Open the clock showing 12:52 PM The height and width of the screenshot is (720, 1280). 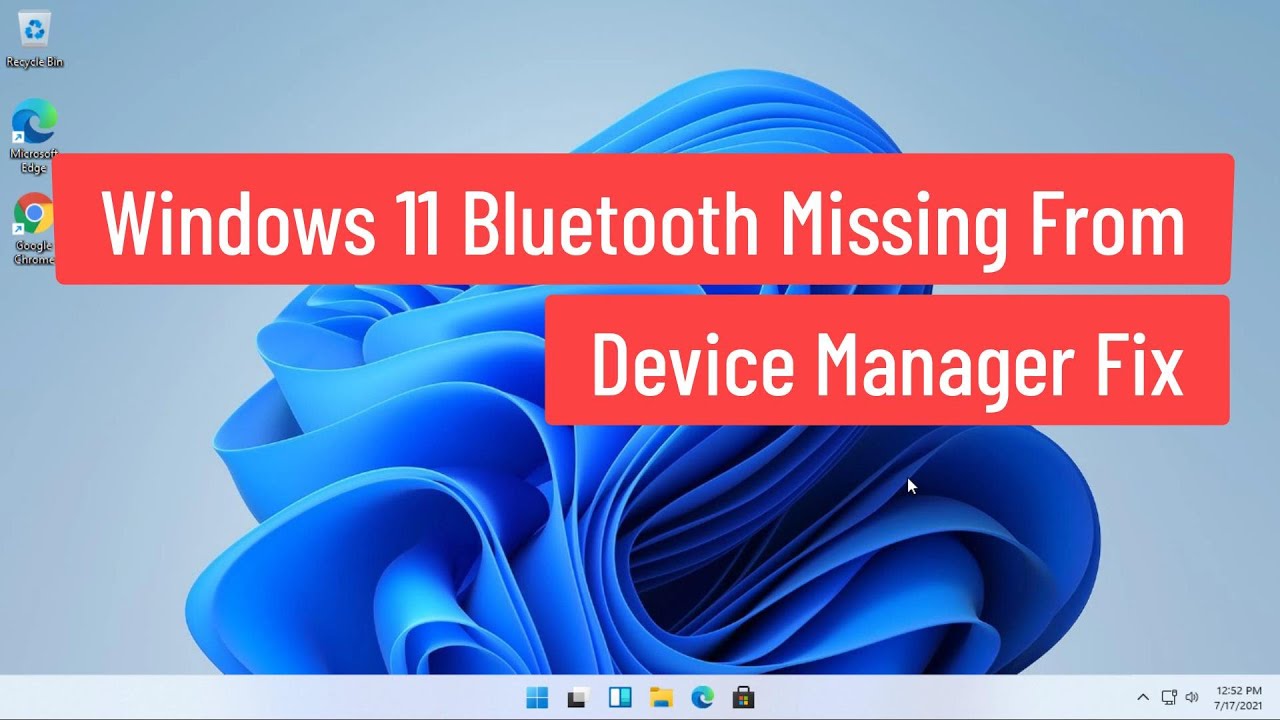pyautogui.click(x=1238, y=698)
